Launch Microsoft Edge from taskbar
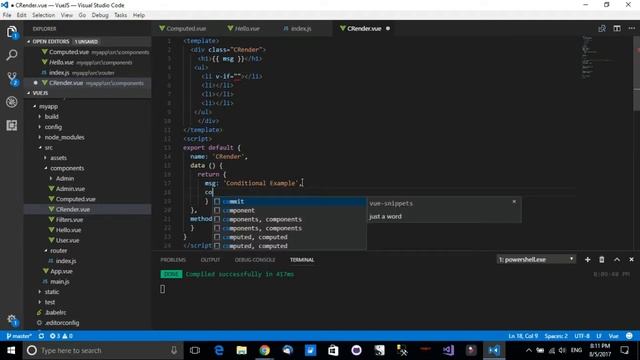Image resolution: width=640 pixels, height=360 pixels. coord(219,350)
